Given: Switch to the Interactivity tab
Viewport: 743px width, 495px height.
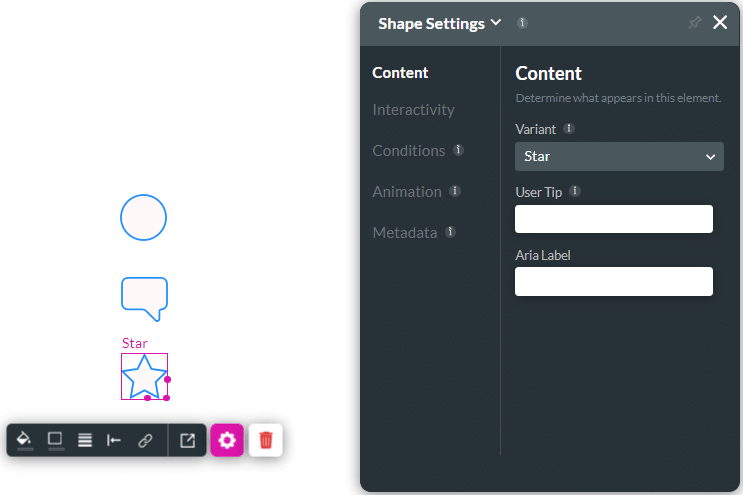Looking at the screenshot, I should coord(413,110).
